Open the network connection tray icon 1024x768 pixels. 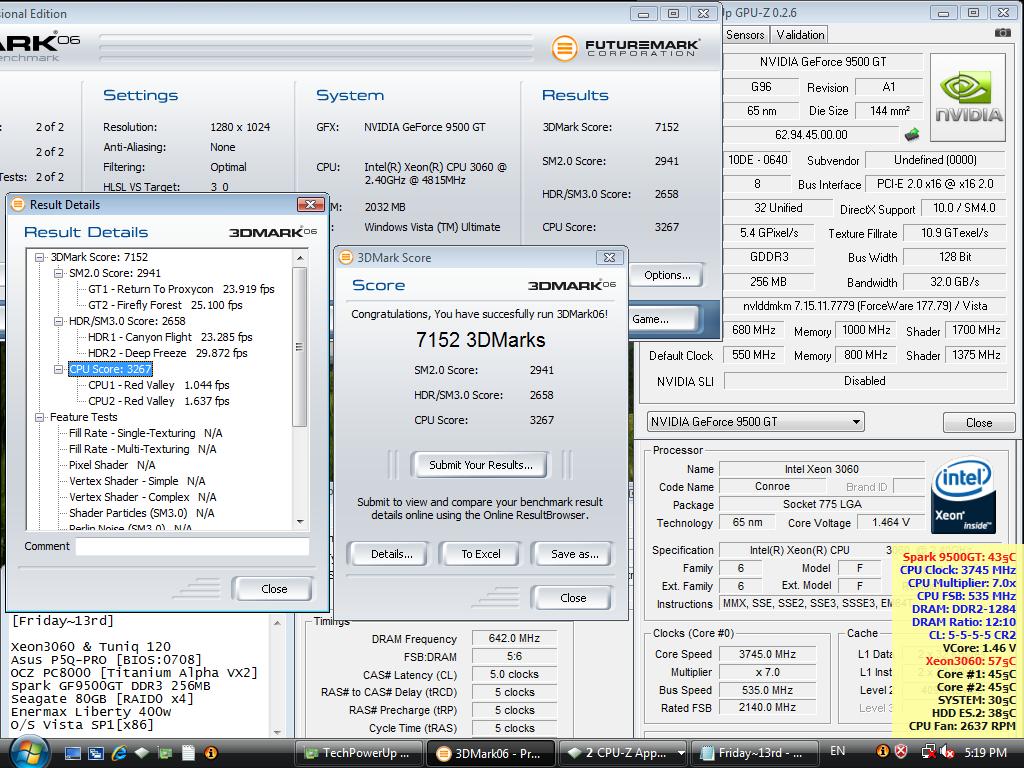tap(928, 752)
